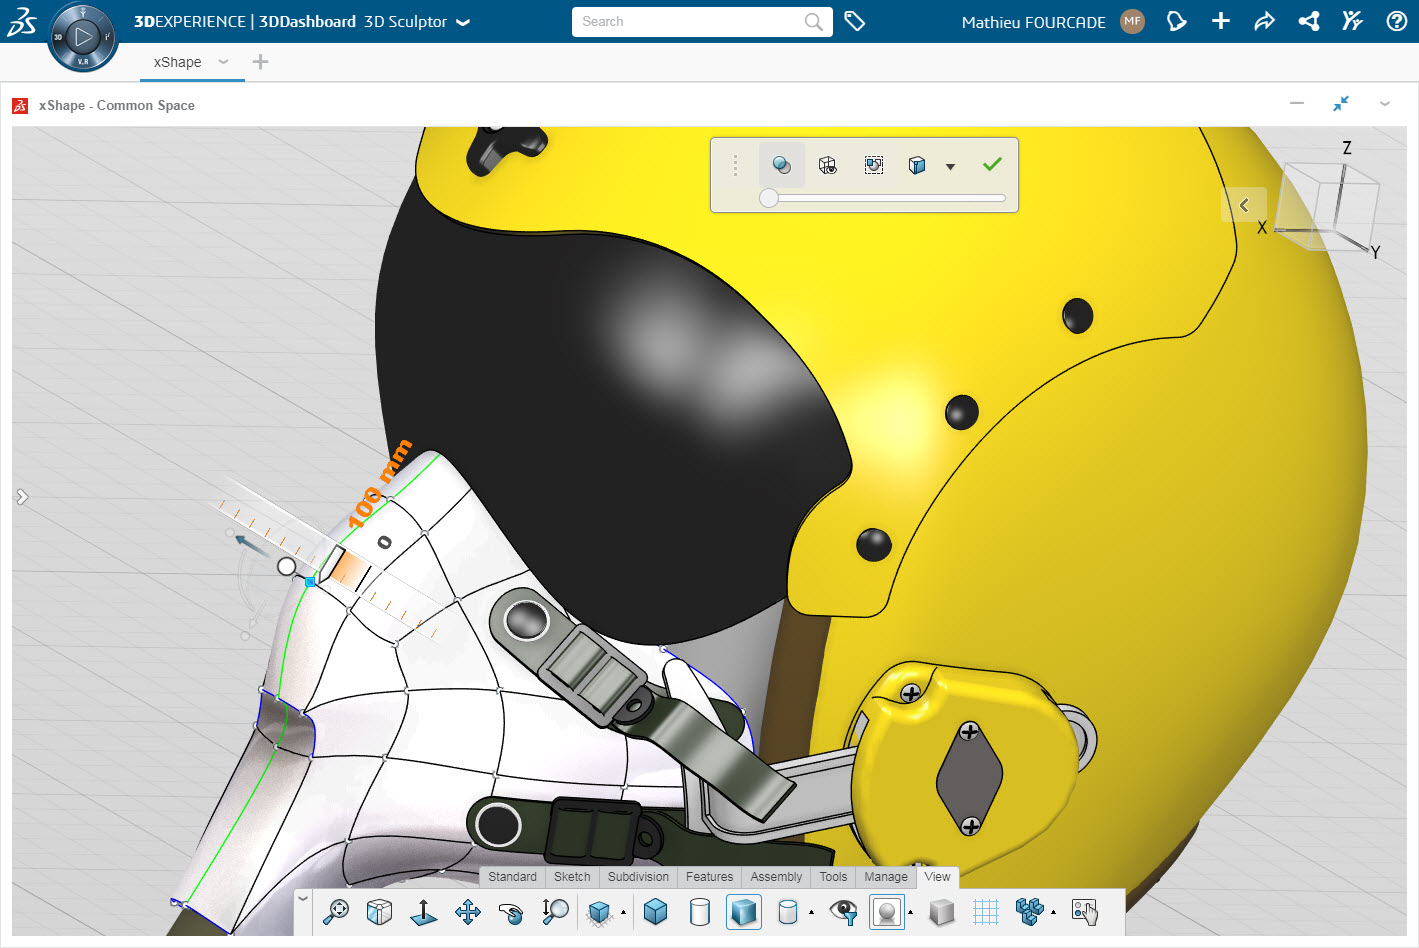Select the Isometric view cube icon

point(380,912)
